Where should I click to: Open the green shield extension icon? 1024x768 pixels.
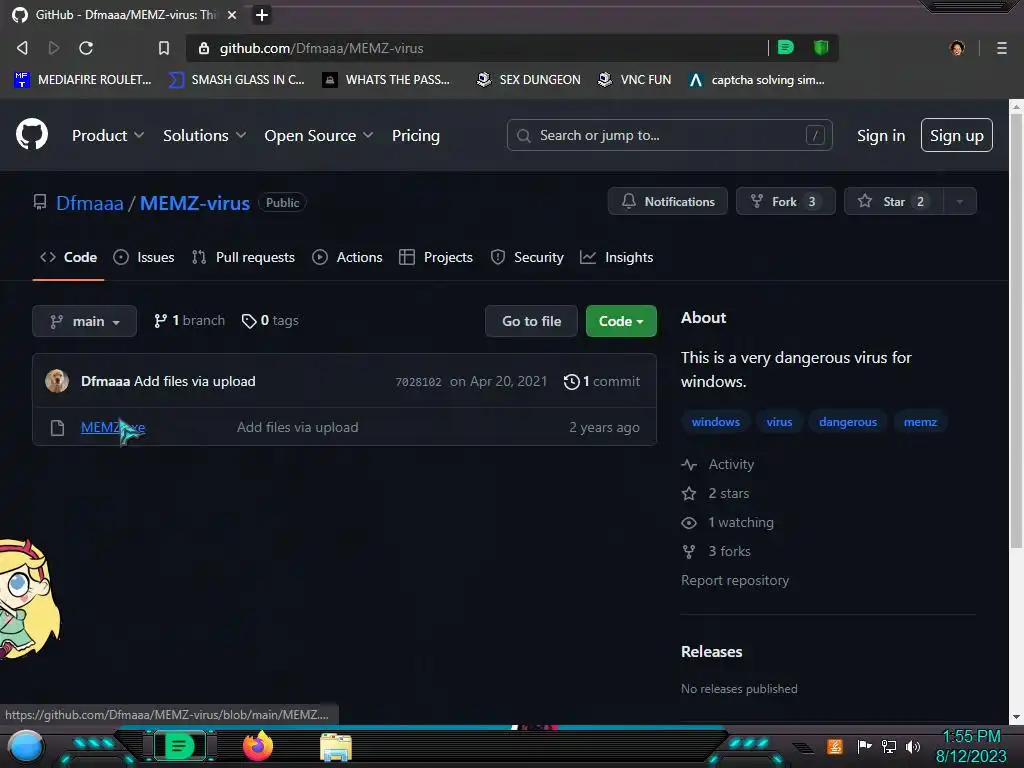tap(821, 47)
